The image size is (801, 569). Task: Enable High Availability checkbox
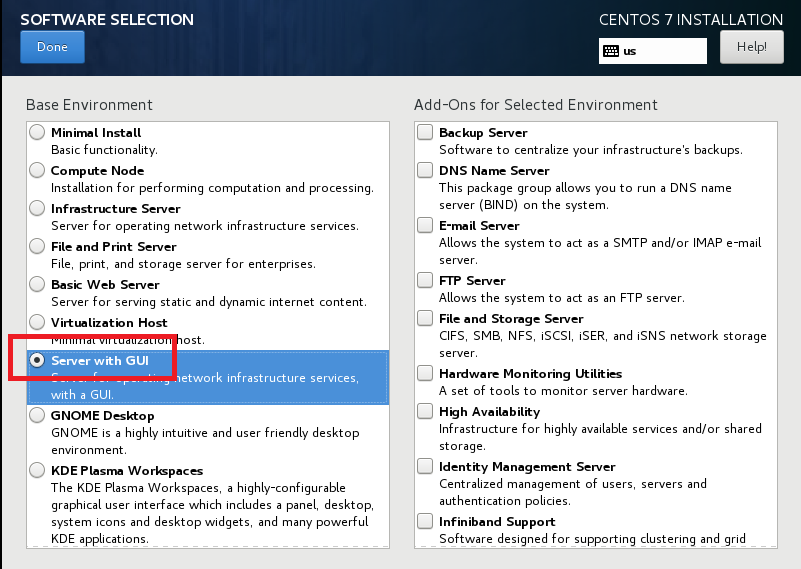click(425, 411)
